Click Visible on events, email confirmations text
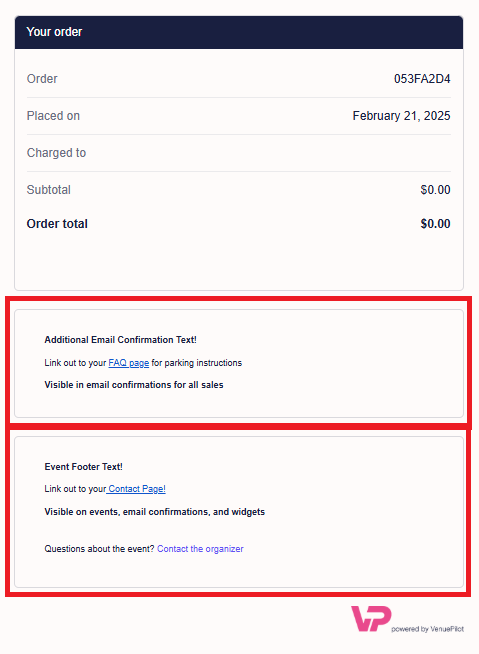 (155, 512)
